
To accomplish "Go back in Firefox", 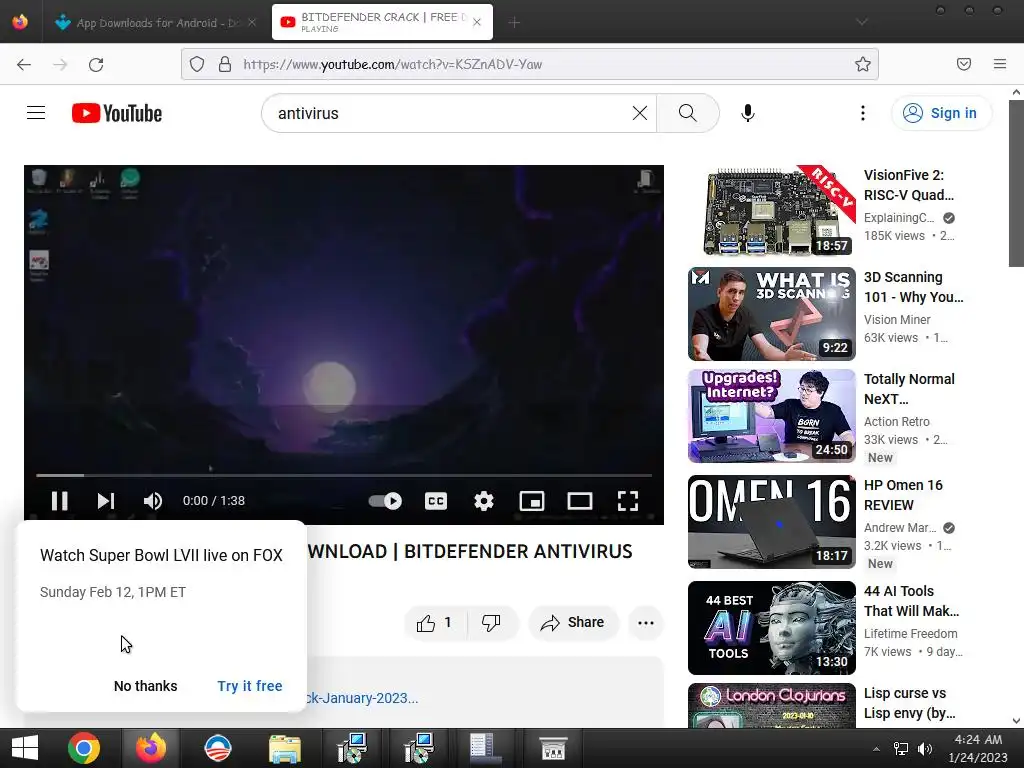I will (x=24, y=64).
